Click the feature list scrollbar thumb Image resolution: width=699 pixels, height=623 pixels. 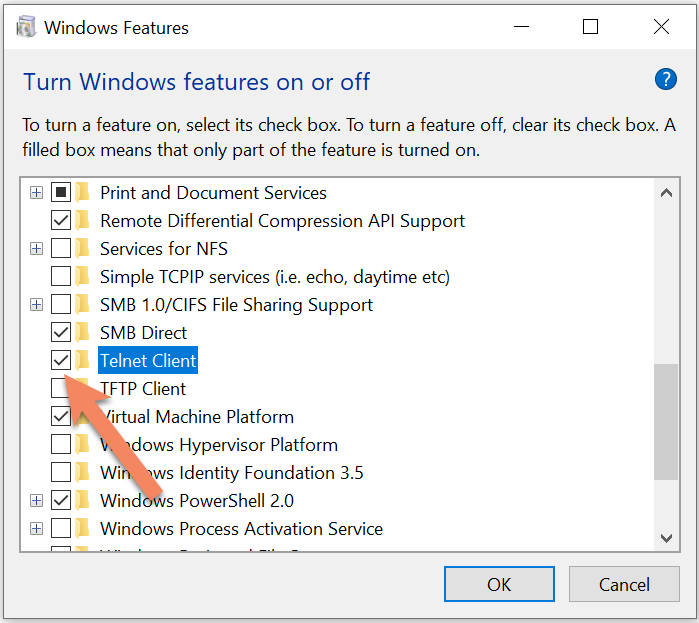pos(666,422)
